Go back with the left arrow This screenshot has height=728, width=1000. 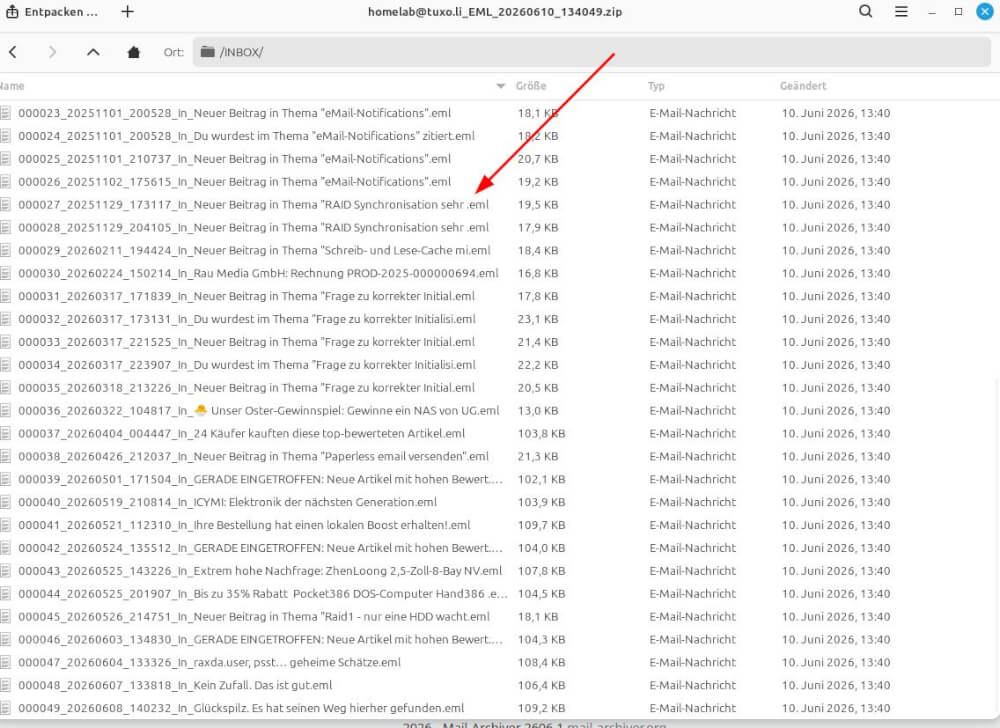(13, 52)
